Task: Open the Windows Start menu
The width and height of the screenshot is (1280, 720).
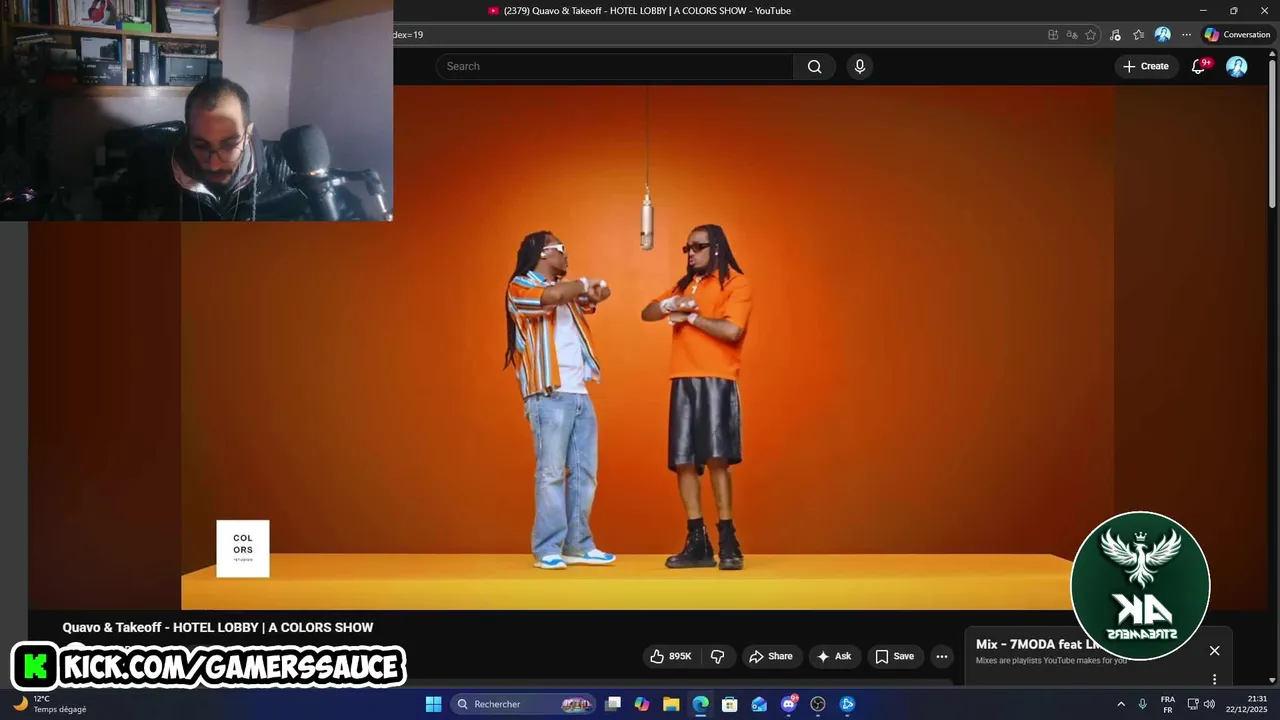Action: [433, 704]
